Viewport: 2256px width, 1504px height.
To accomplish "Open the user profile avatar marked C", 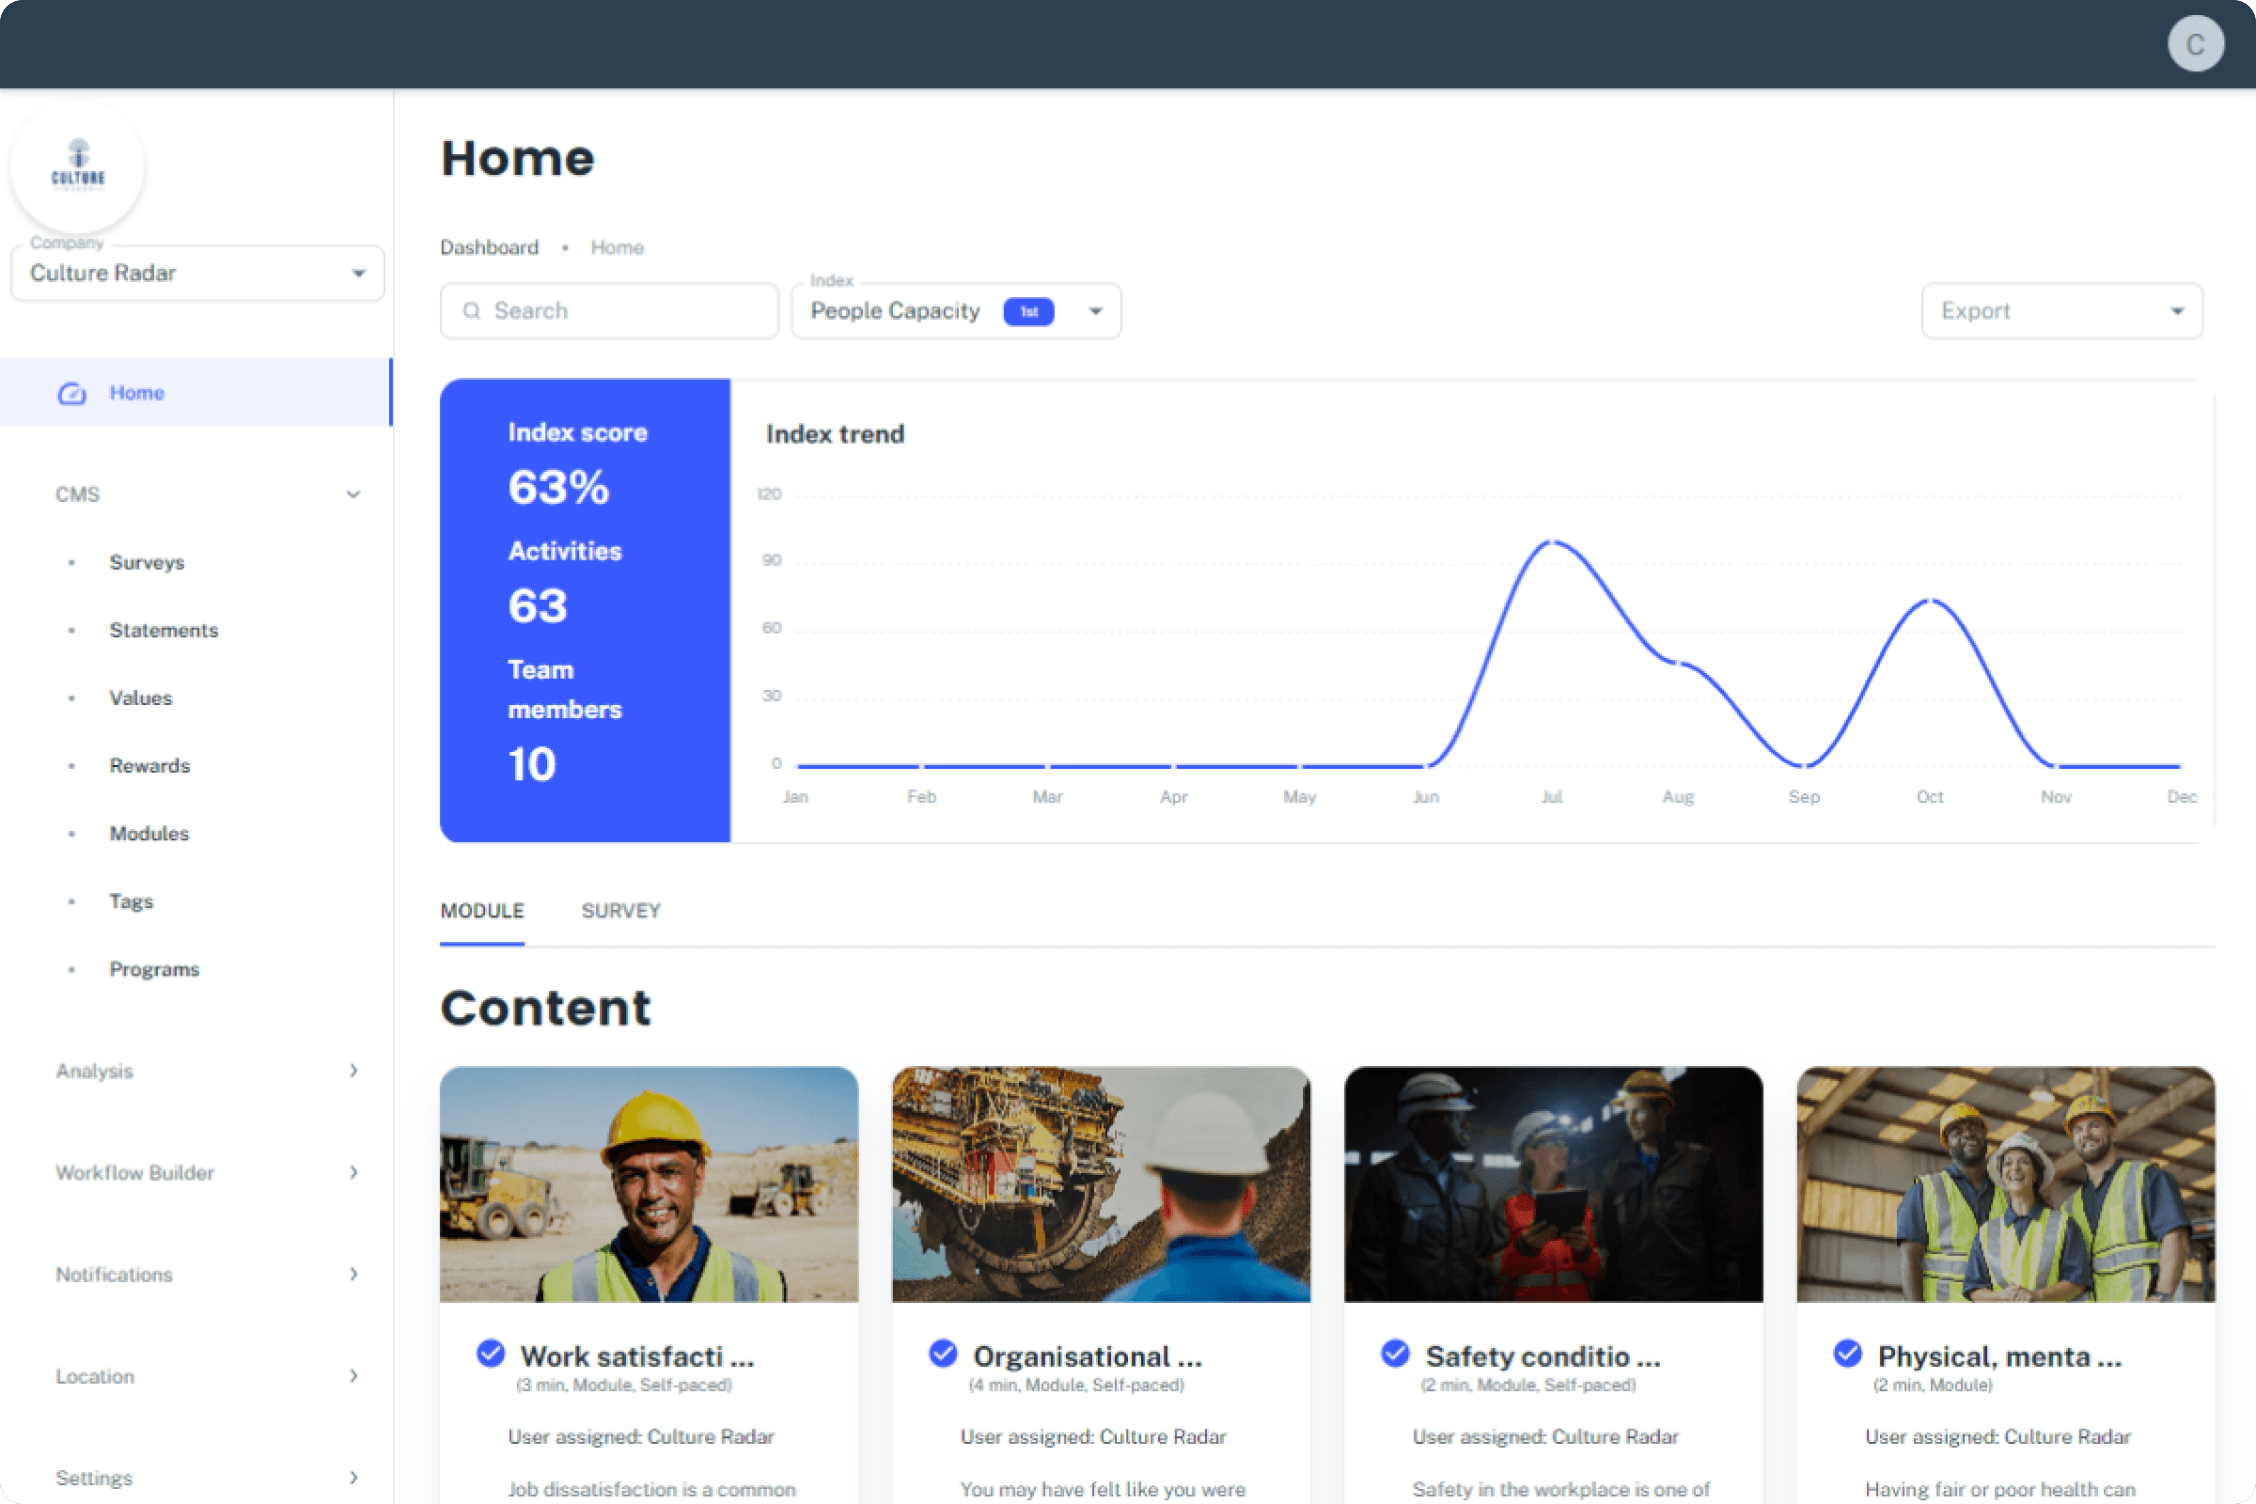I will [x=2195, y=43].
